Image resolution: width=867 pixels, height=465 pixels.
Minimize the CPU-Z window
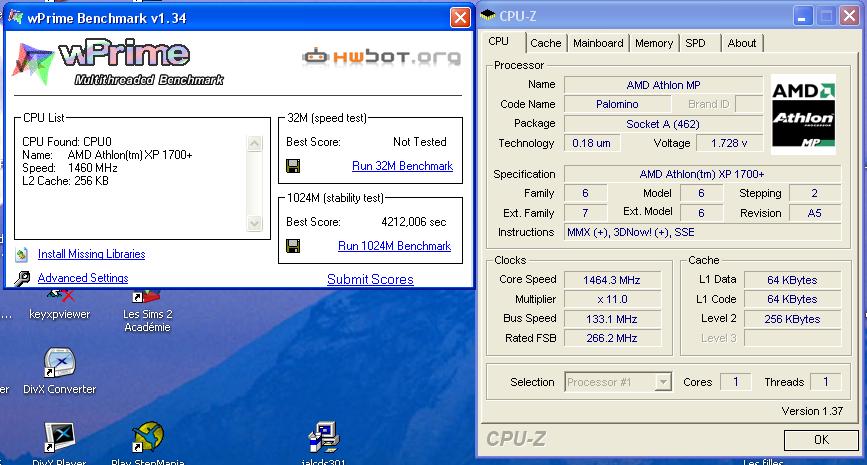coord(802,16)
